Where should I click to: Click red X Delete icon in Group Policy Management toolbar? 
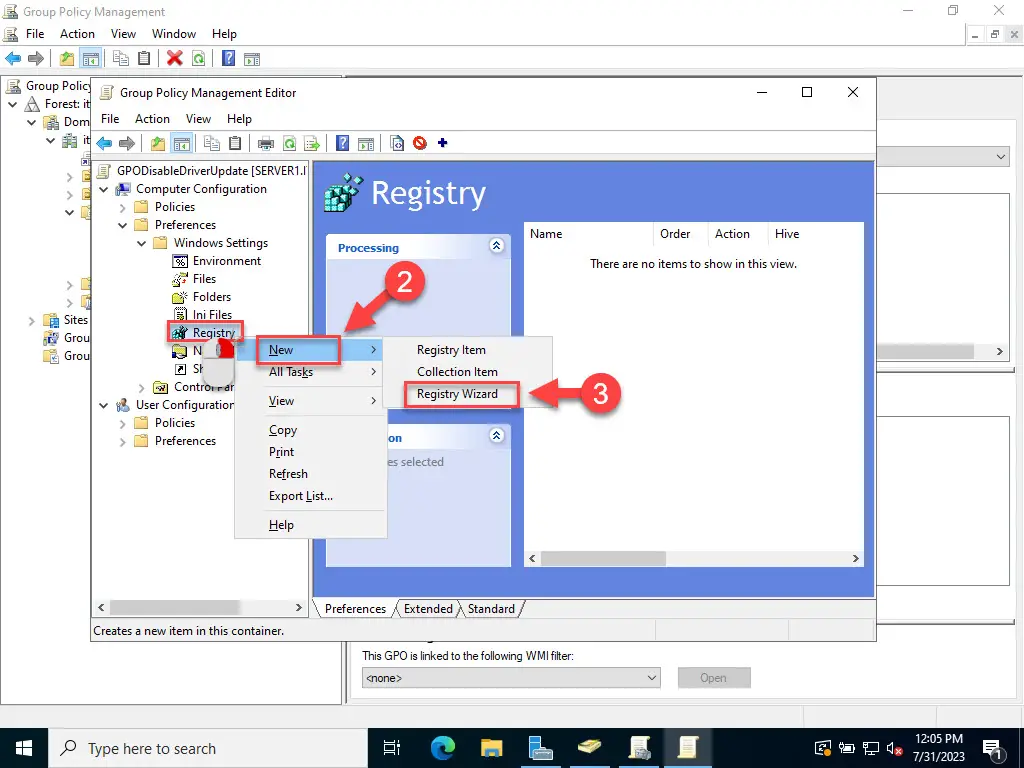pyautogui.click(x=174, y=58)
